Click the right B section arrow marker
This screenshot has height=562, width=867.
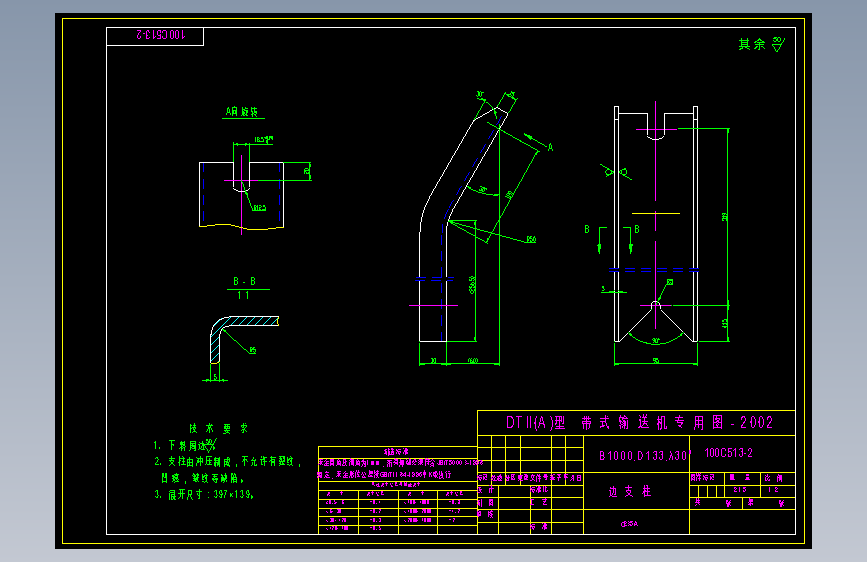click(630, 241)
